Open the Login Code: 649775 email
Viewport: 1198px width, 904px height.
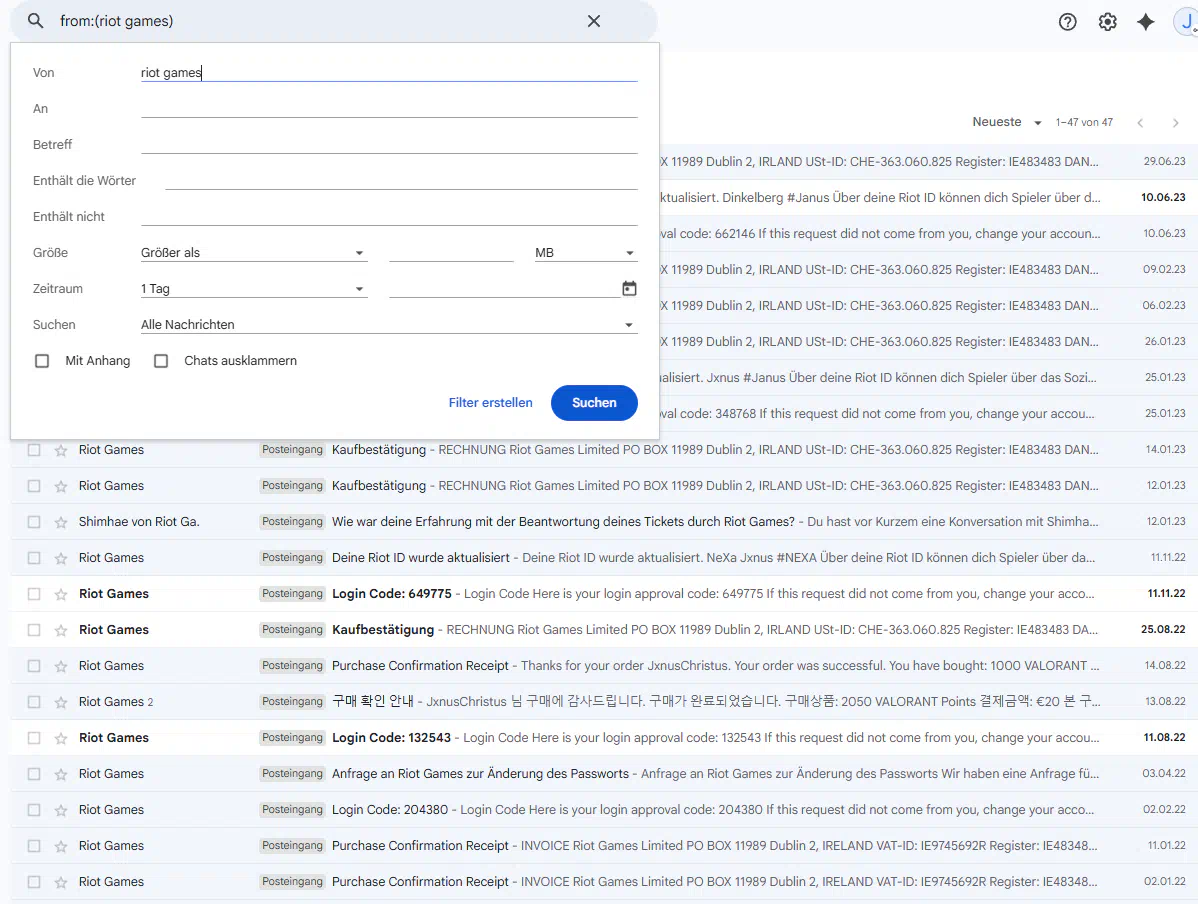point(598,594)
